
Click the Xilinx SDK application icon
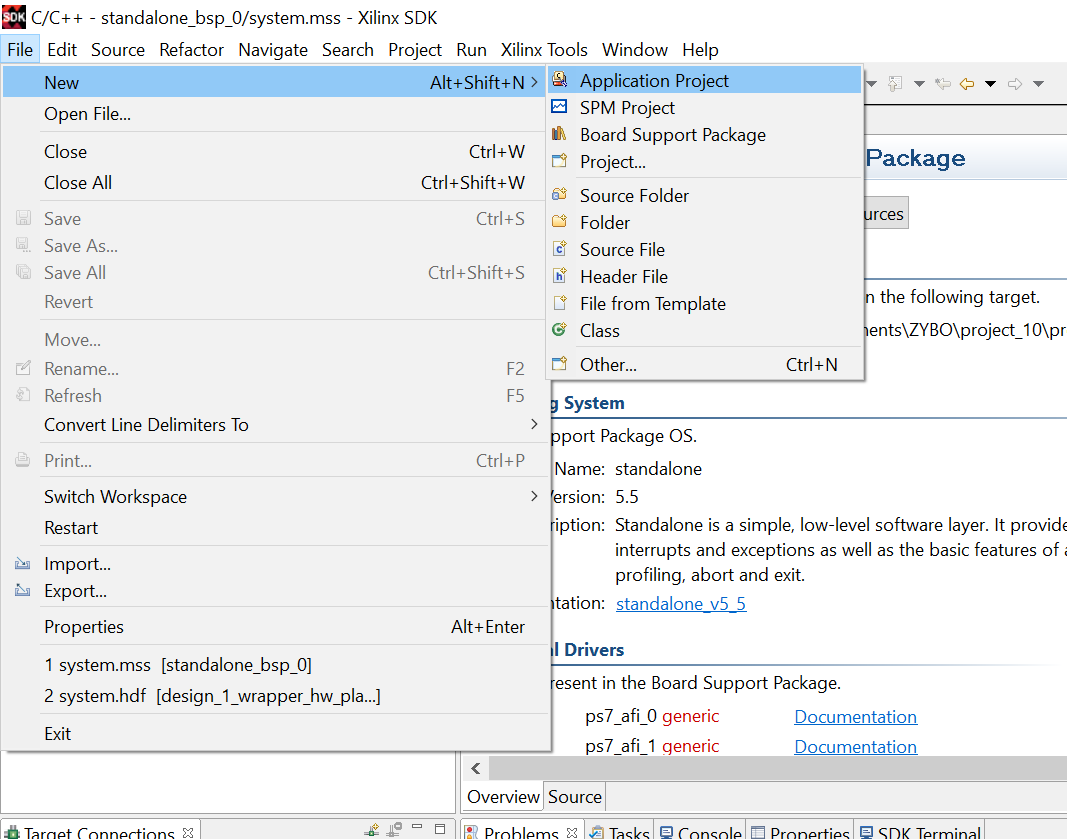14,17
